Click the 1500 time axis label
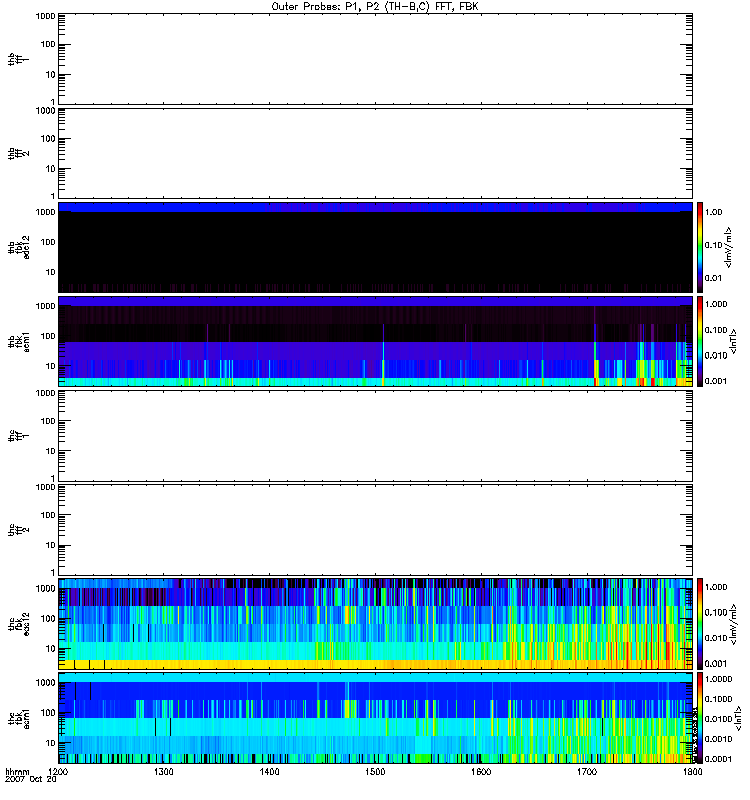The width and height of the screenshot is (750, 800). [x=374, y=773]
